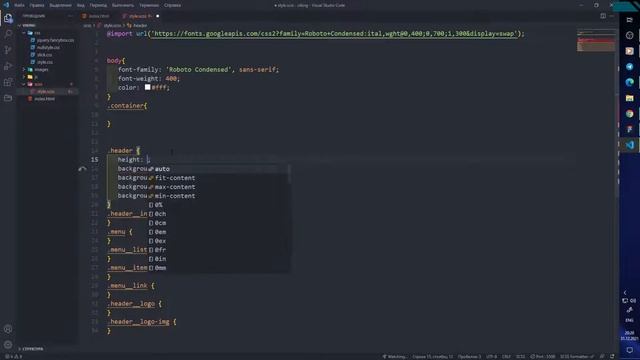Switch to the index.html editor tab
Viewport: 640px width, 360px height.
(x=96, y=16)
